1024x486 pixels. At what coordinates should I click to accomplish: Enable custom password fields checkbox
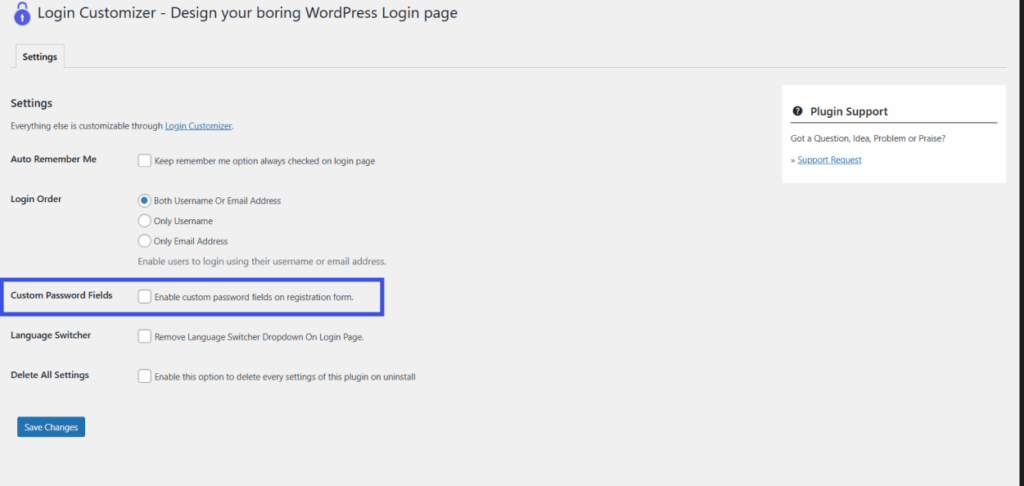point(144,297)
